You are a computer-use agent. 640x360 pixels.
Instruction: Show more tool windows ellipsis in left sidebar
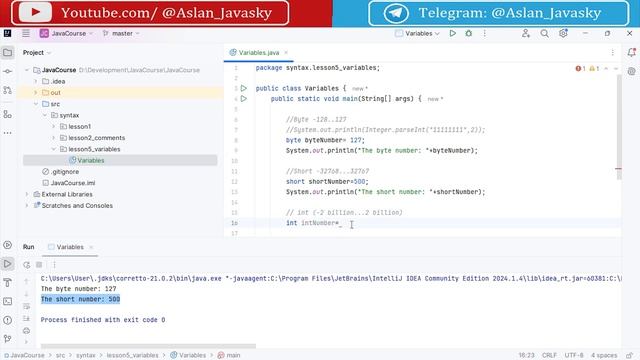[7, 133]
